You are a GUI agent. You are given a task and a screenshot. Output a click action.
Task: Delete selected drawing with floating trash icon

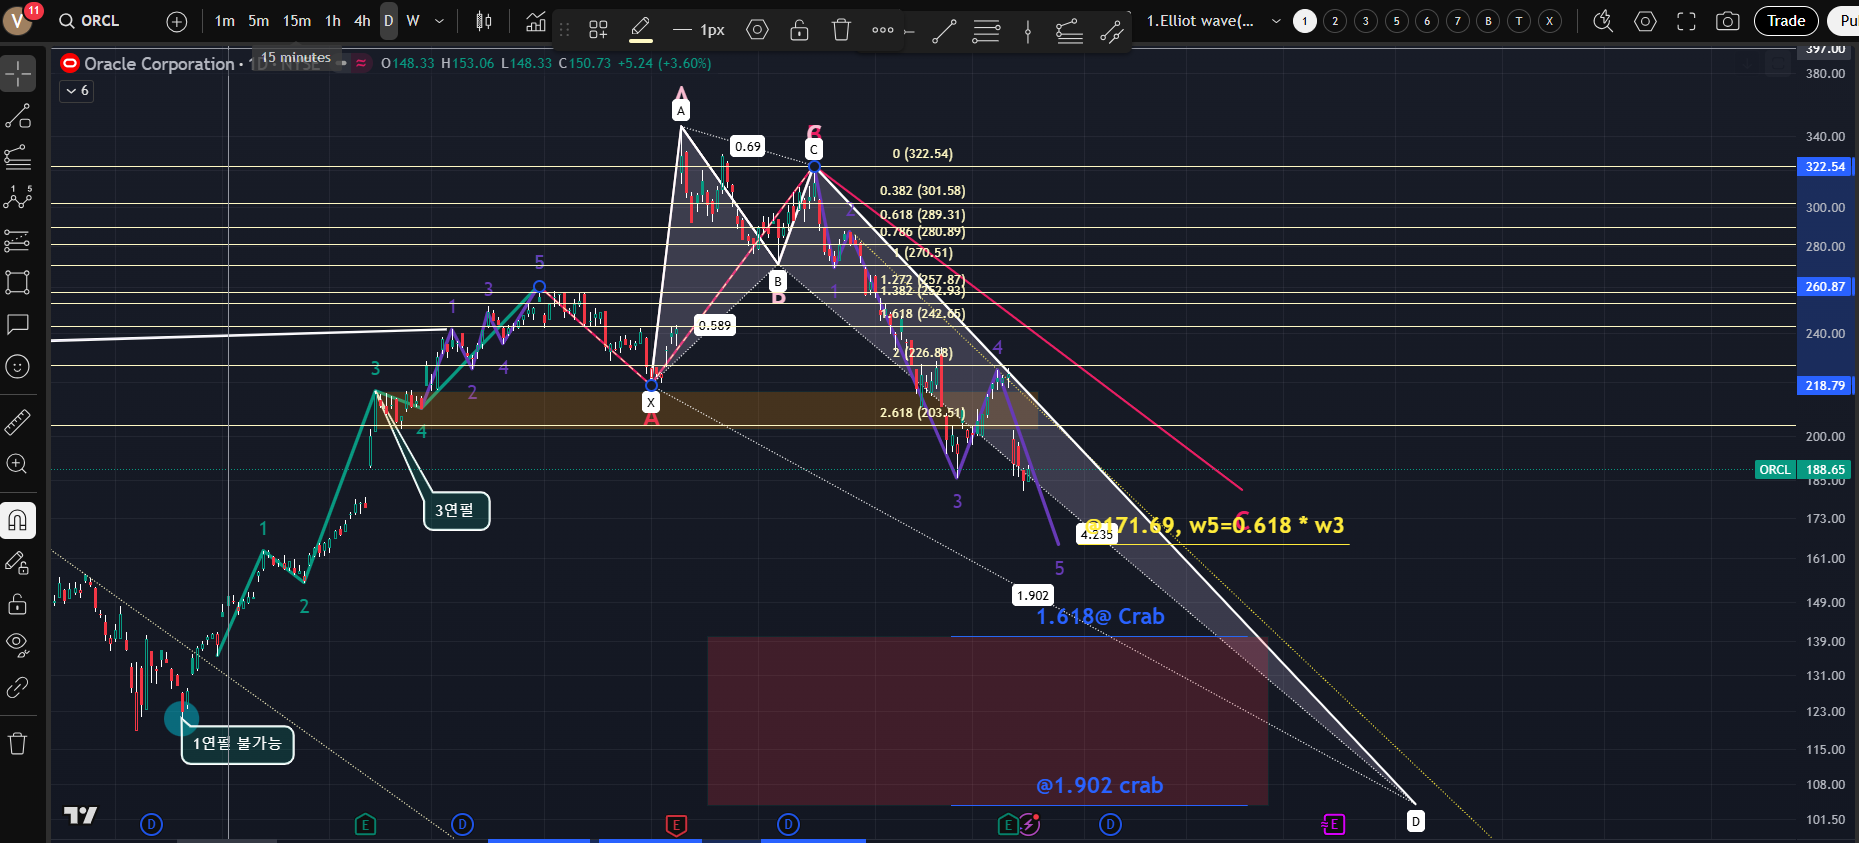click(841, 30)
